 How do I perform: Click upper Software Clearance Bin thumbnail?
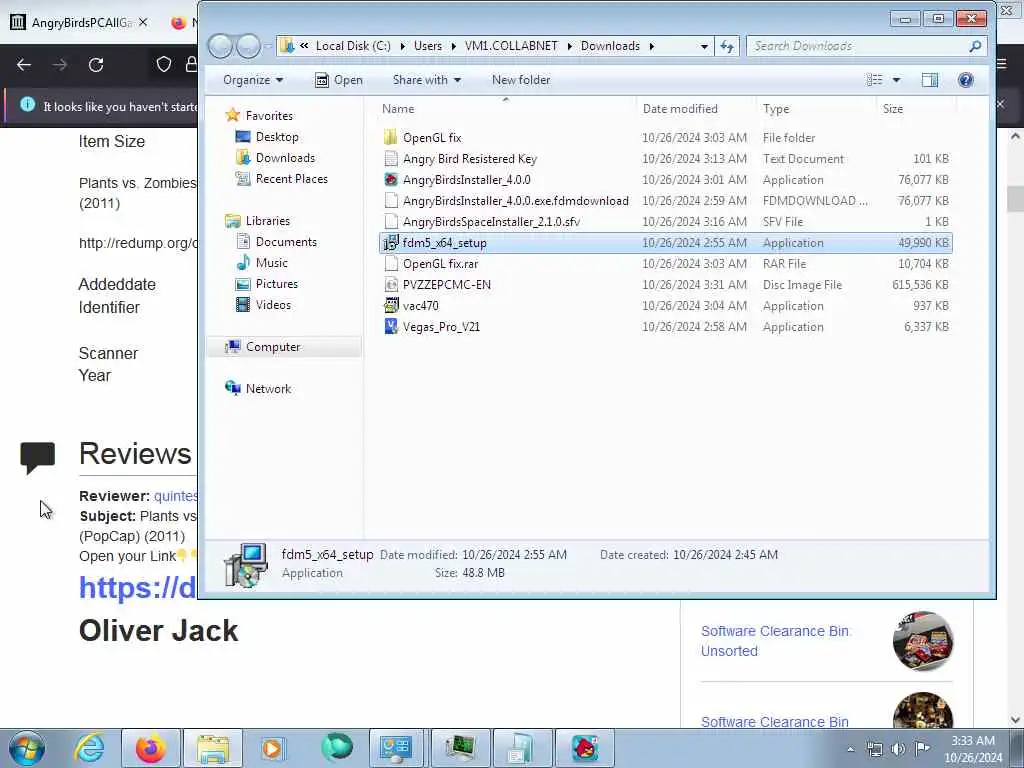click(x=923, y=641)
